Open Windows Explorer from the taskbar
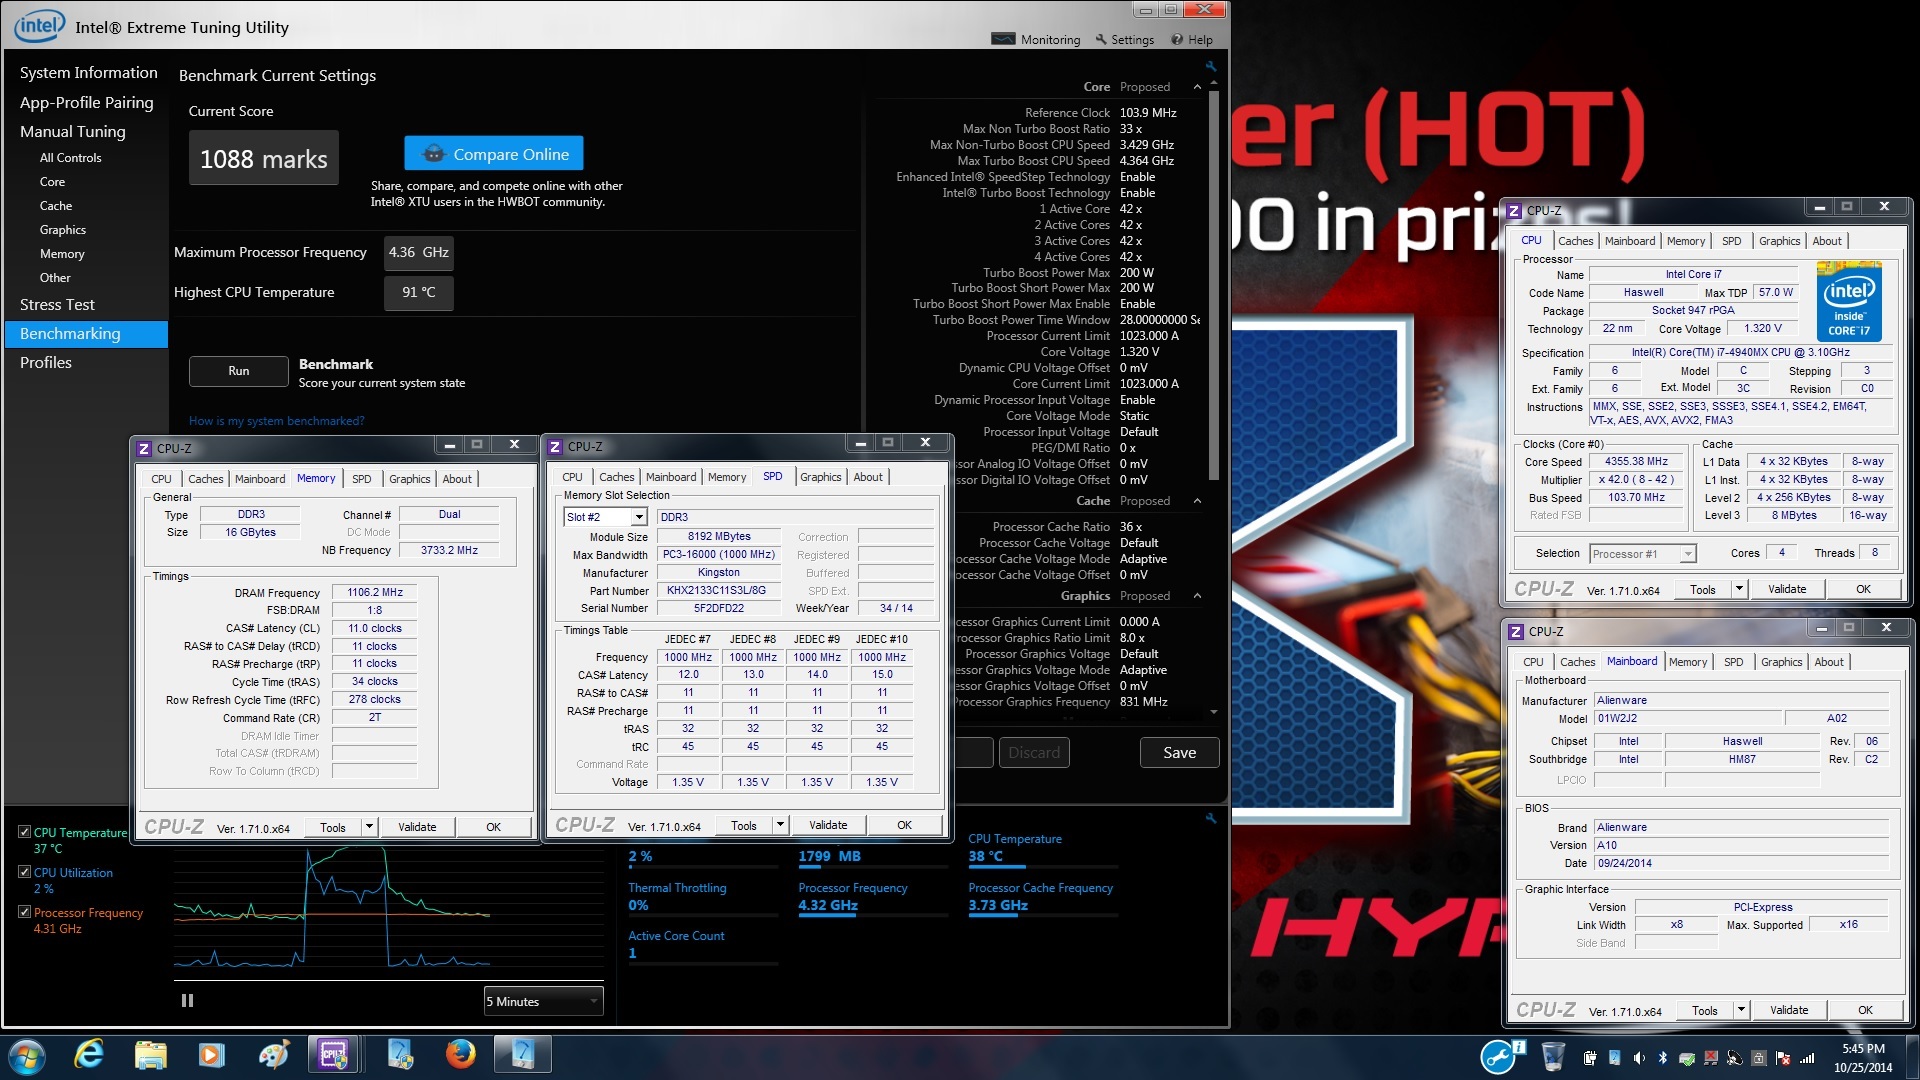The width and height of the screenshot is (1920, 1080). point(150,1054)
